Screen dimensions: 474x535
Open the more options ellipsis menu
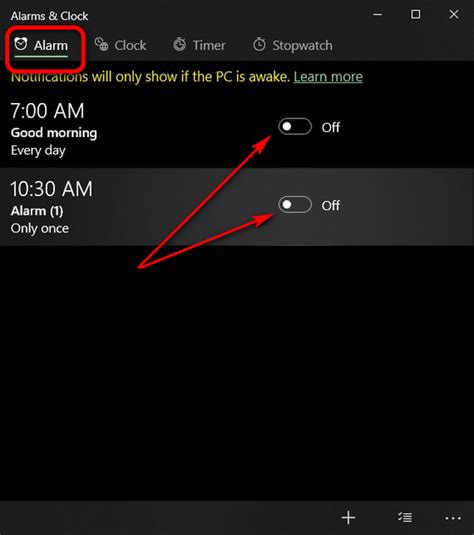[453, 518]
